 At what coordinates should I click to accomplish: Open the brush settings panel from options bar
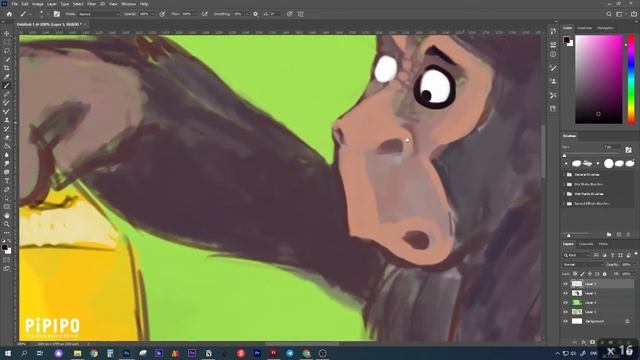57,14
